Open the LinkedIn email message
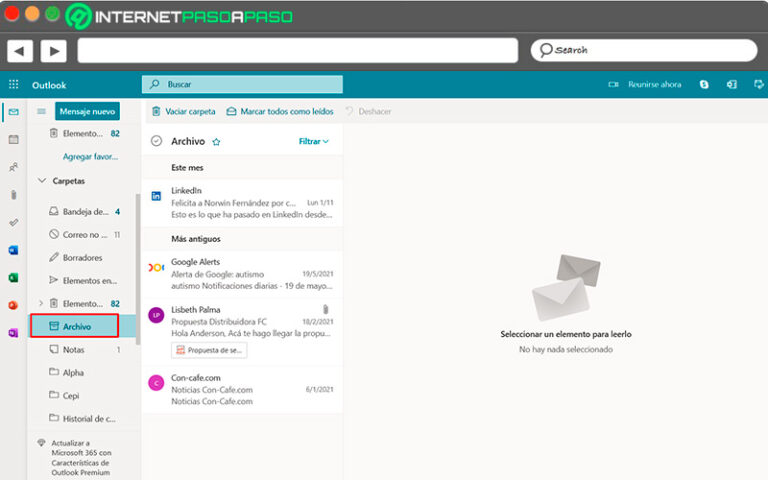The height and width of the screenshot is (480, 768). (242, 203)
